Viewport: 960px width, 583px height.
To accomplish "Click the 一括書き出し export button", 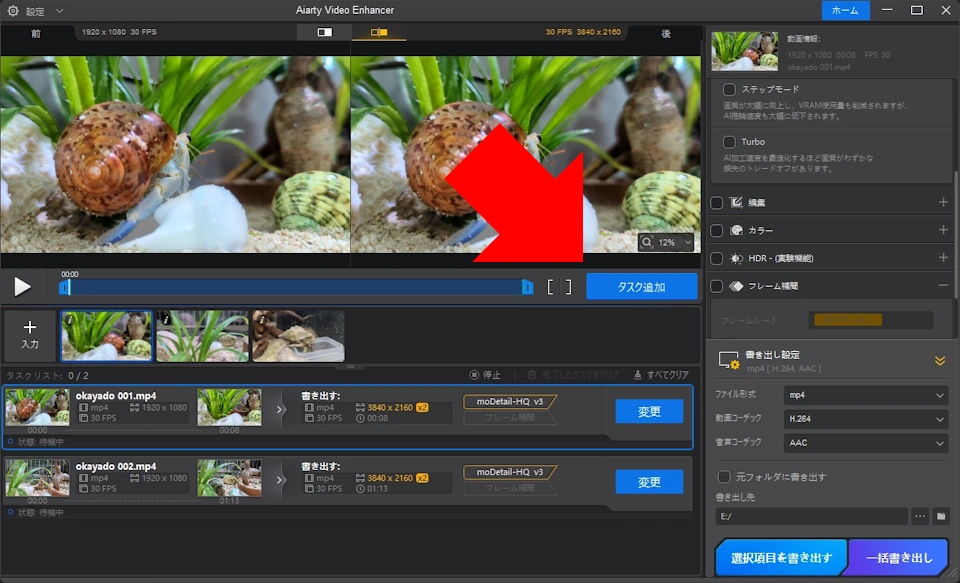I will coord(898,557).
